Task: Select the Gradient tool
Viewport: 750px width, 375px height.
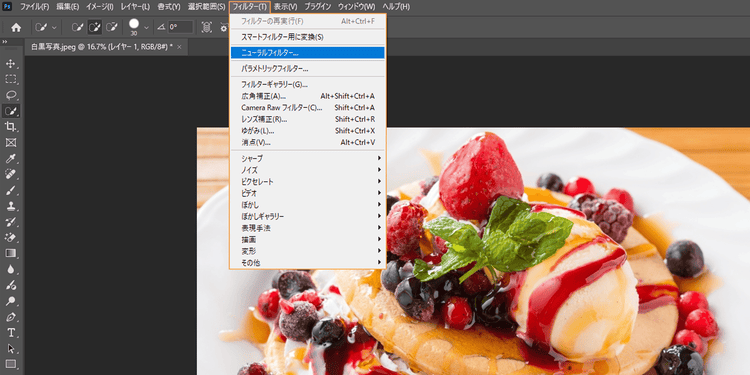Action: pyautogui.click(x=11, y=253)
